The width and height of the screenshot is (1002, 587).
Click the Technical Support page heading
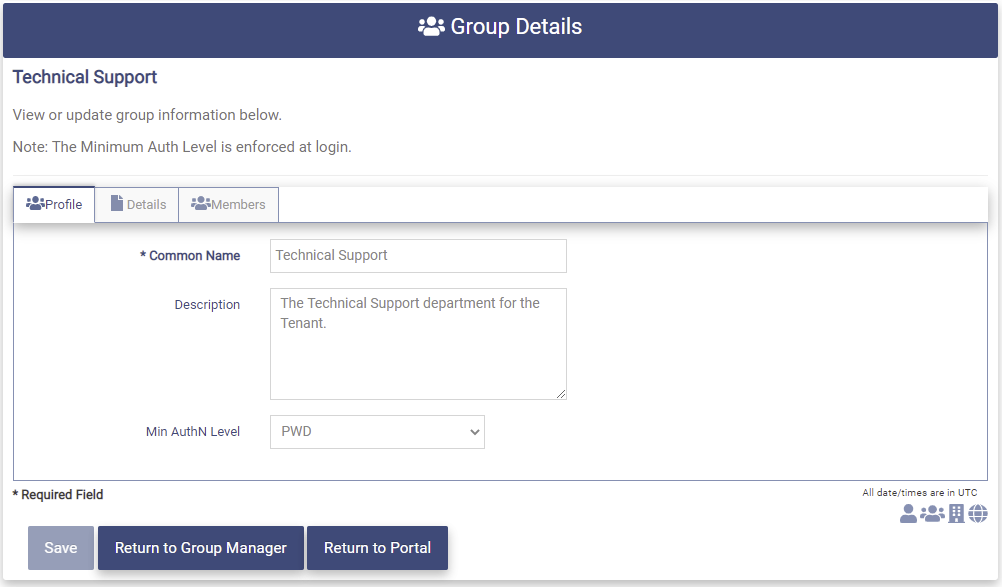point(85,77)
